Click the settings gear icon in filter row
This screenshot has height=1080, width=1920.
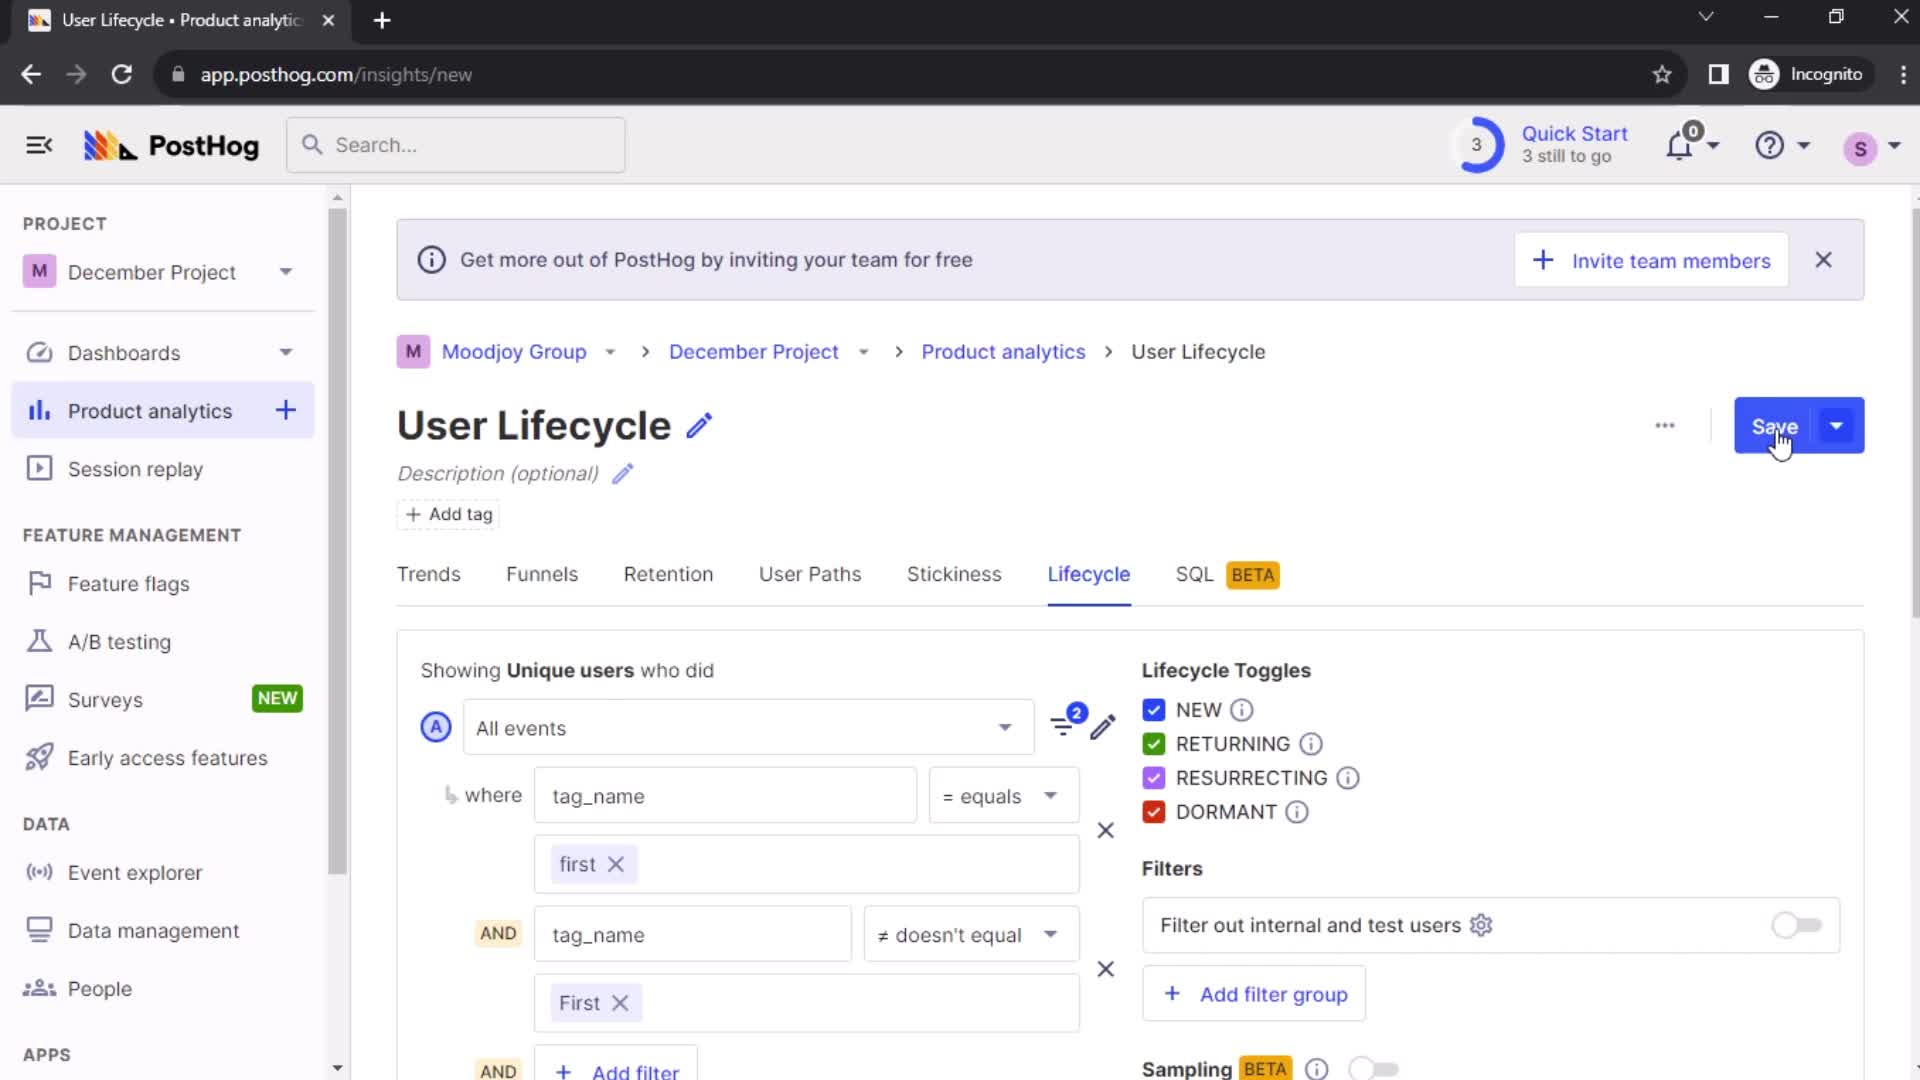[1481, 924]
